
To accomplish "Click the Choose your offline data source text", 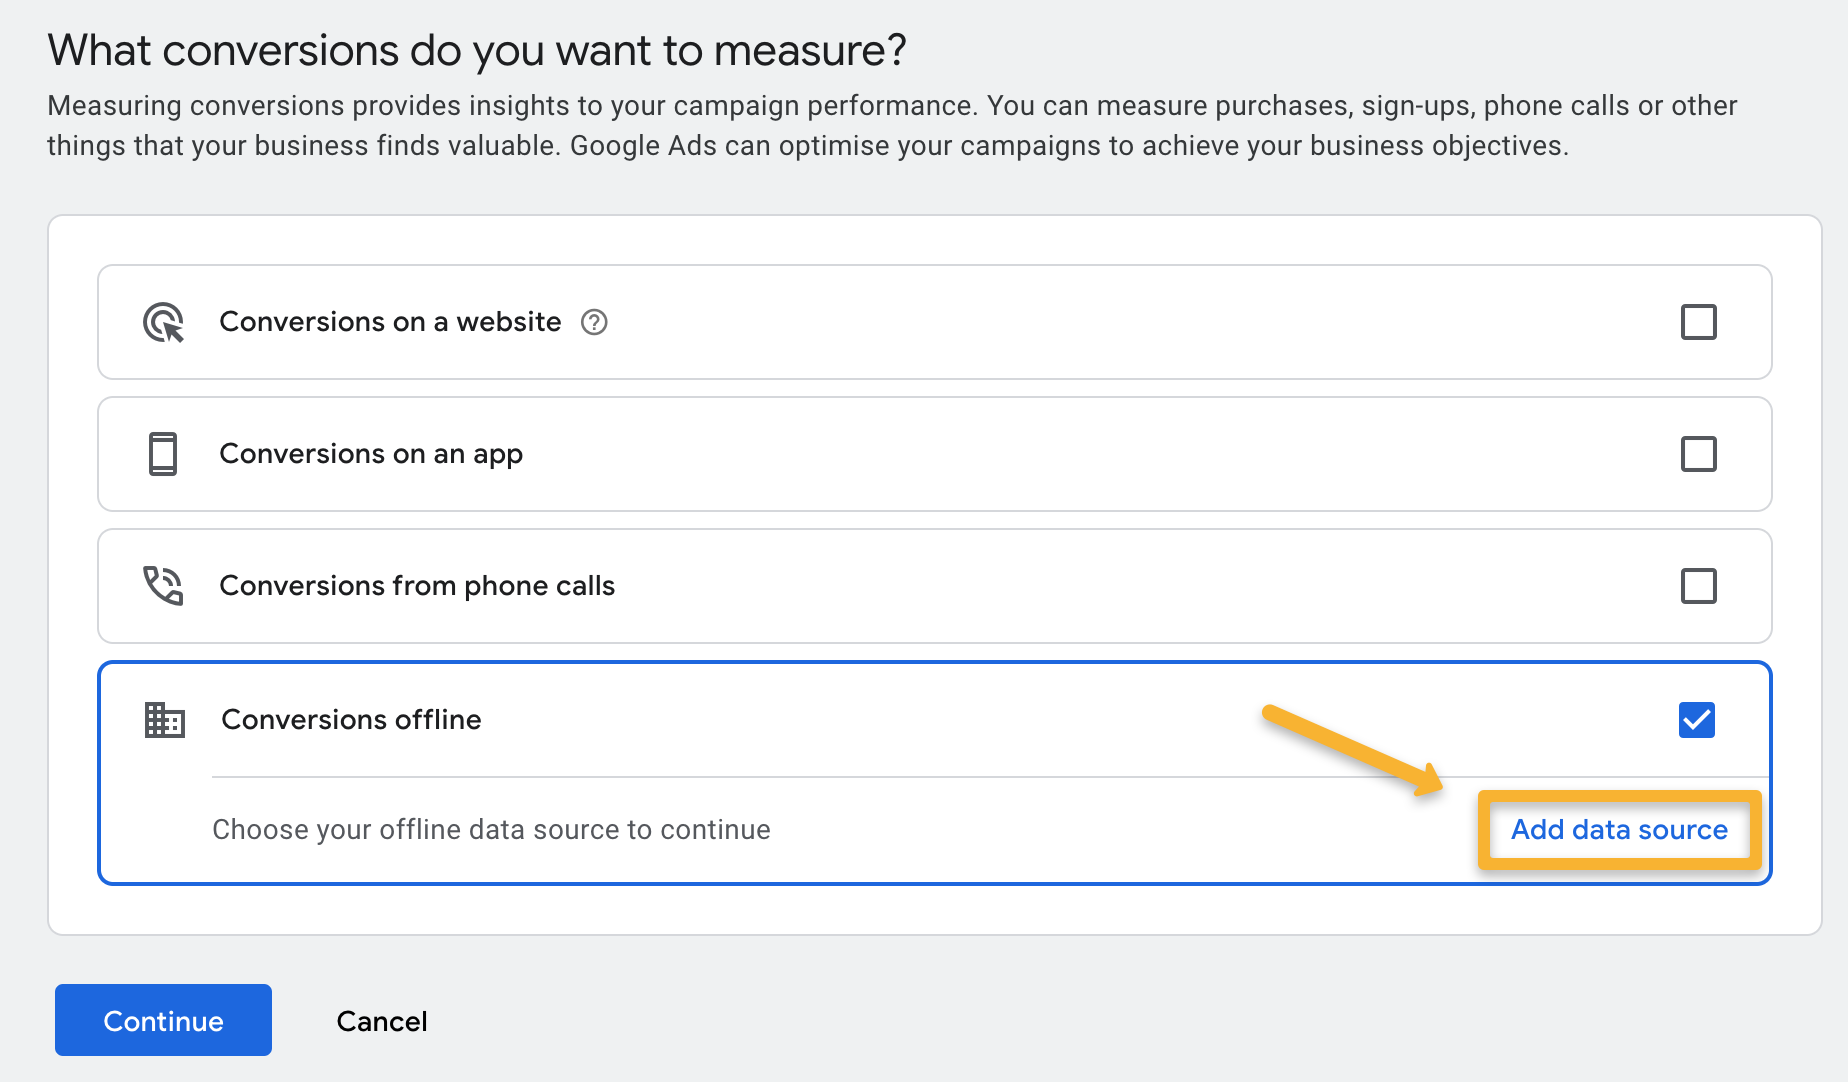I will pyautogui.click(x=491, y=830).
